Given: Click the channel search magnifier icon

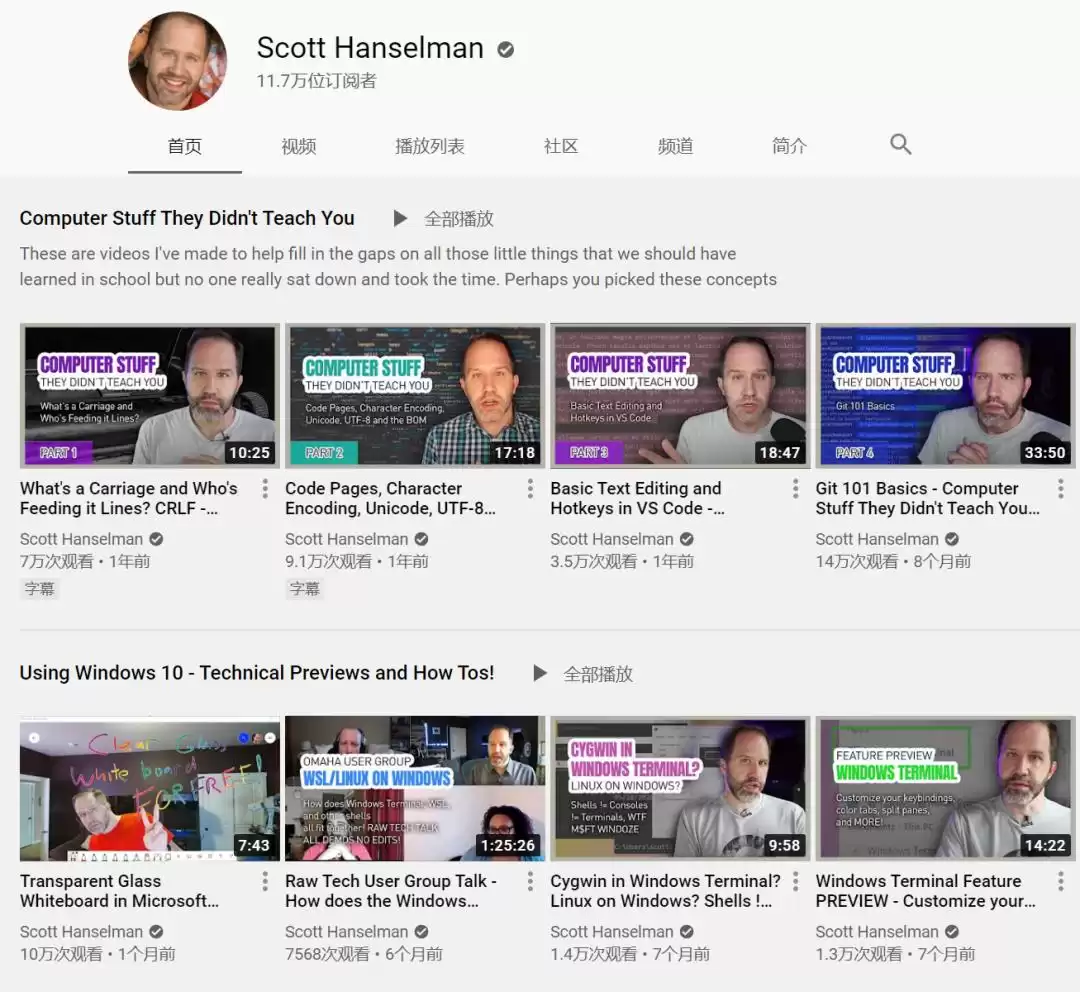Looking at the screenshot, I should (x=900, y=145).
